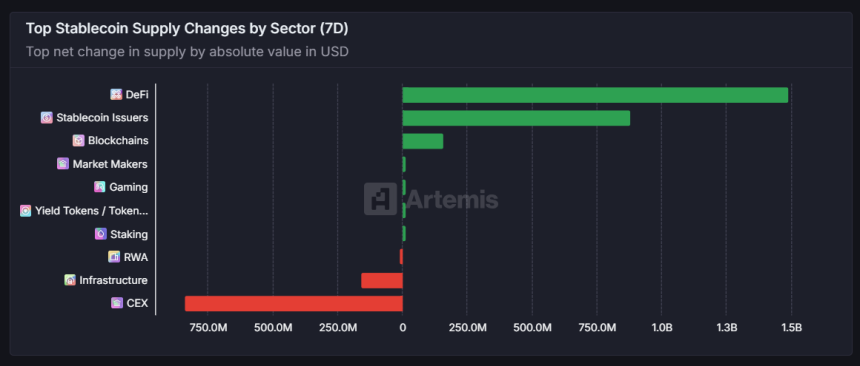Select the red Infrastructure bar
Screen dimensions: 860x366
coord(382,280)
